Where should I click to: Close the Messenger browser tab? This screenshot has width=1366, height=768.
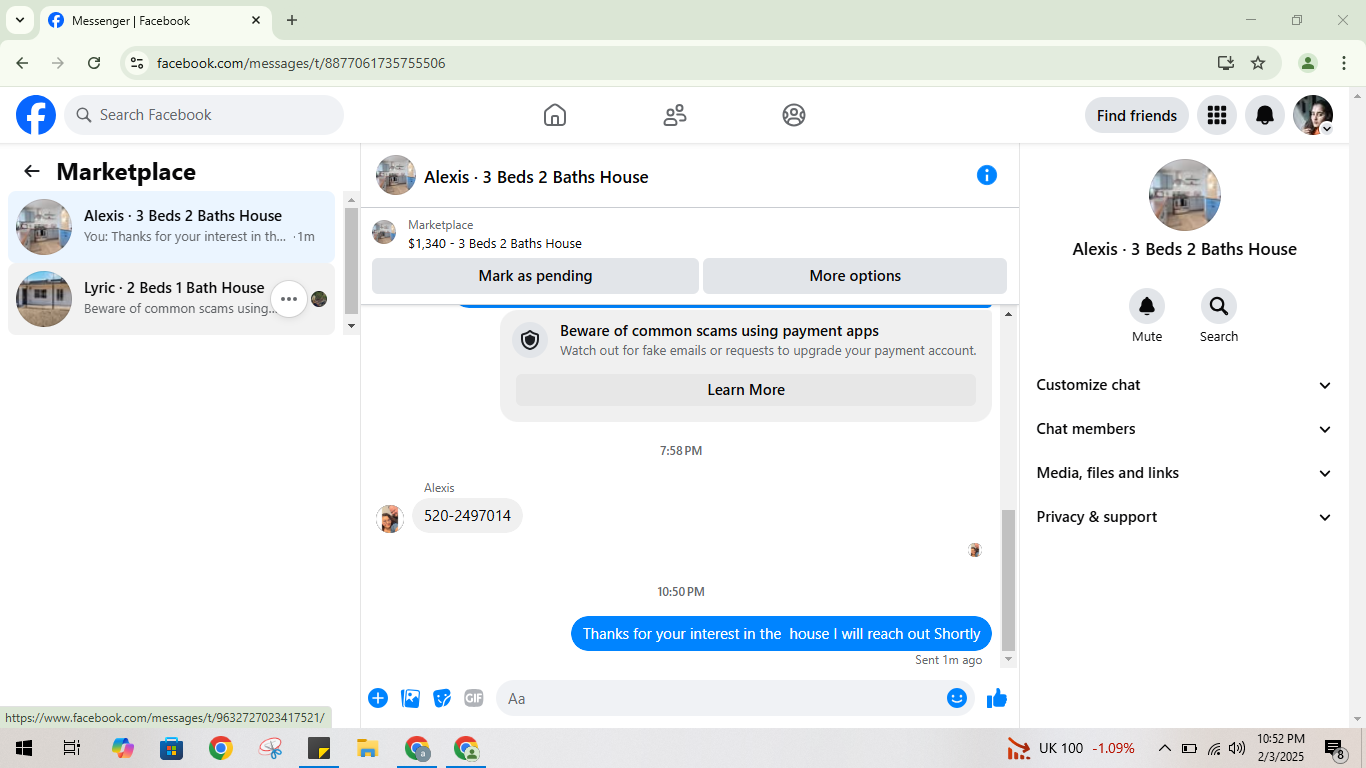256,20
